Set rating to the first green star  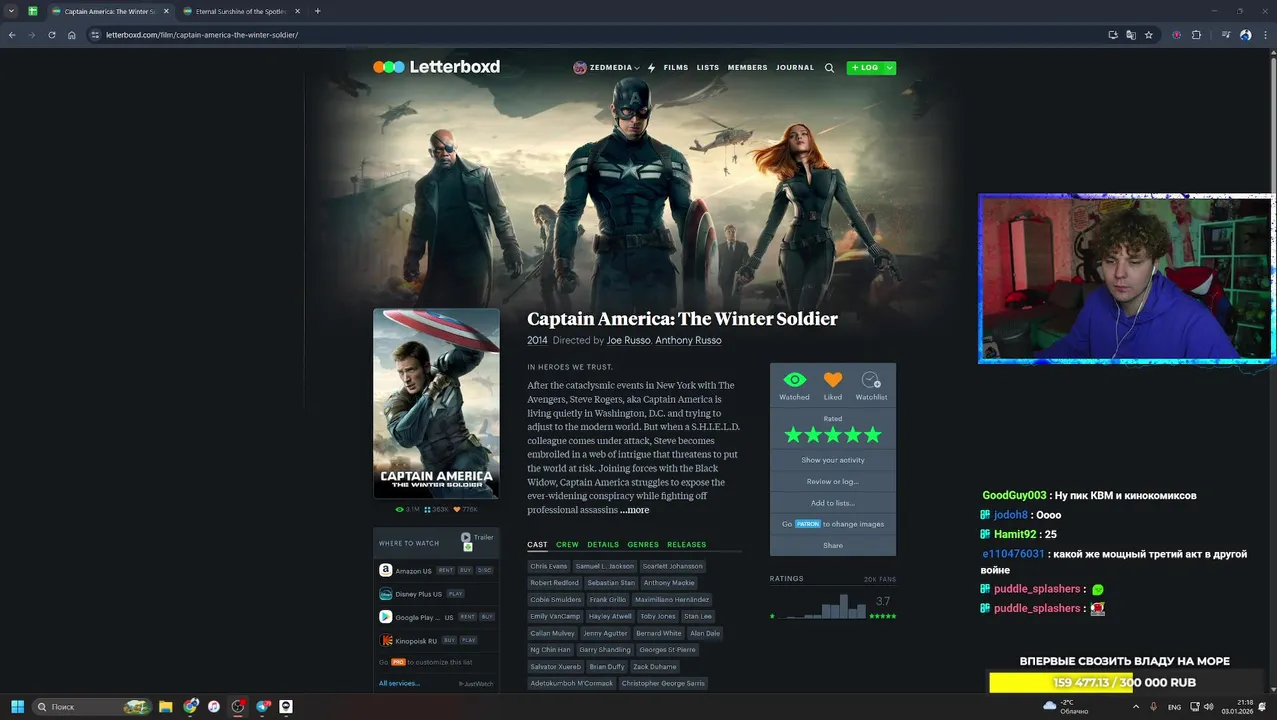coord(793,435)
